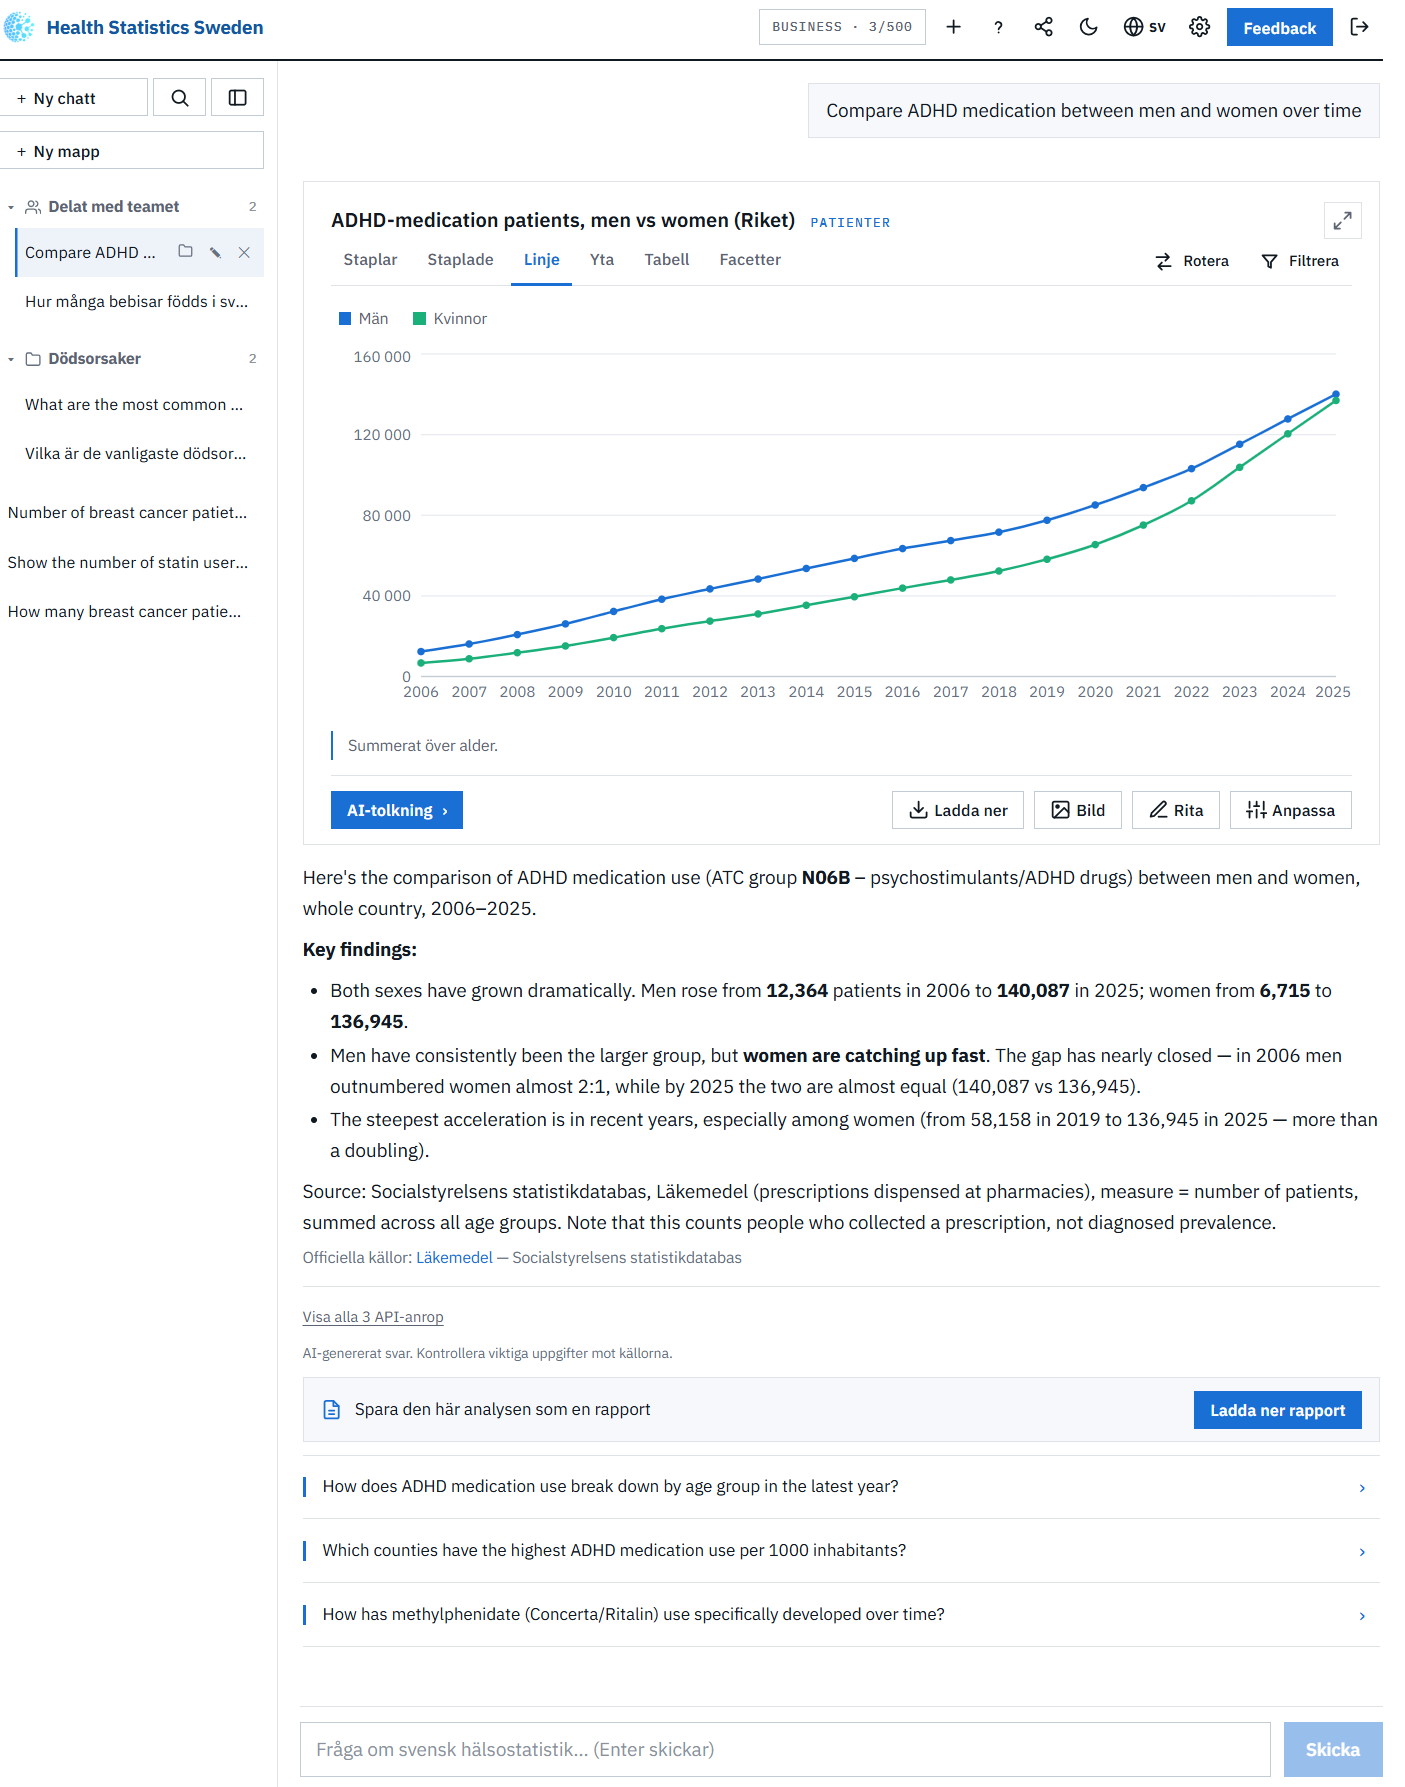Rename the Compare ADHD chat

(215, 252)
